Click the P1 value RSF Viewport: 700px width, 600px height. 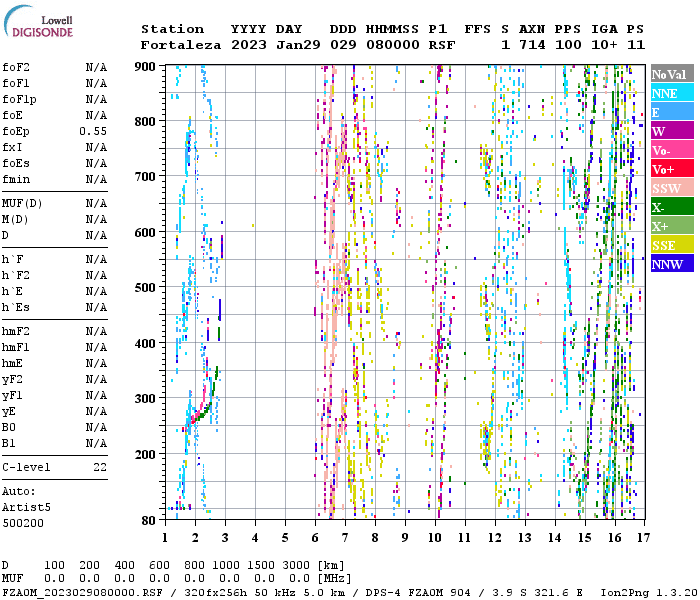(442, 45)
